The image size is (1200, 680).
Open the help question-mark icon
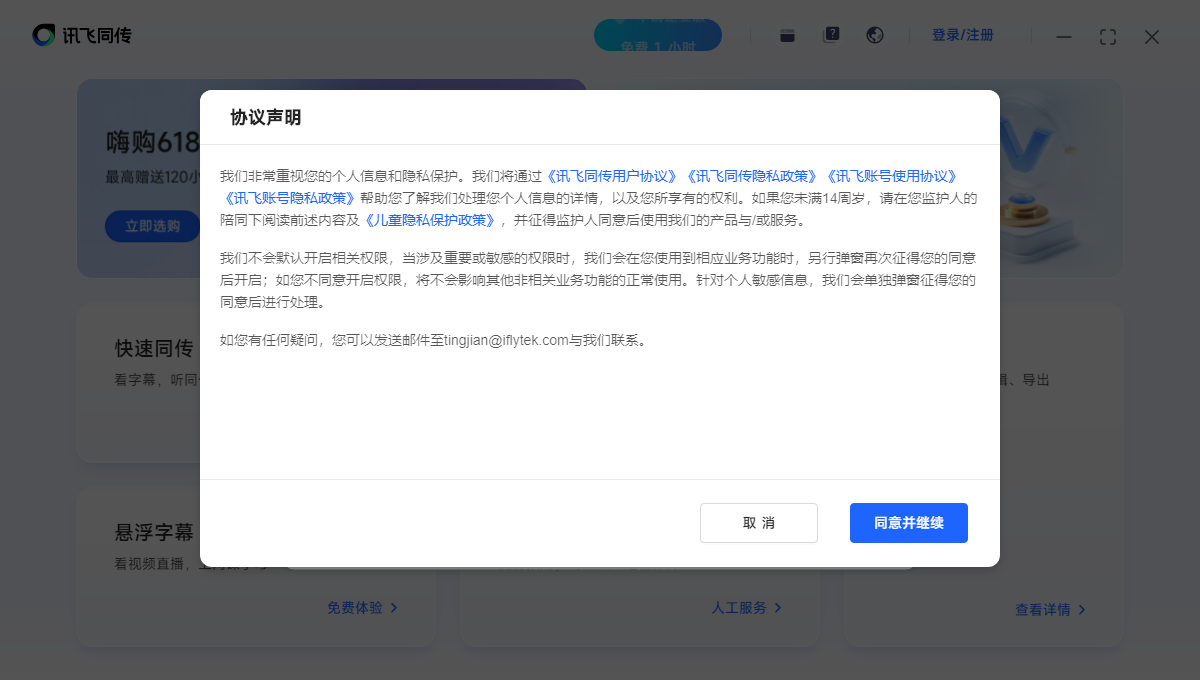click(x=831, y=35)
